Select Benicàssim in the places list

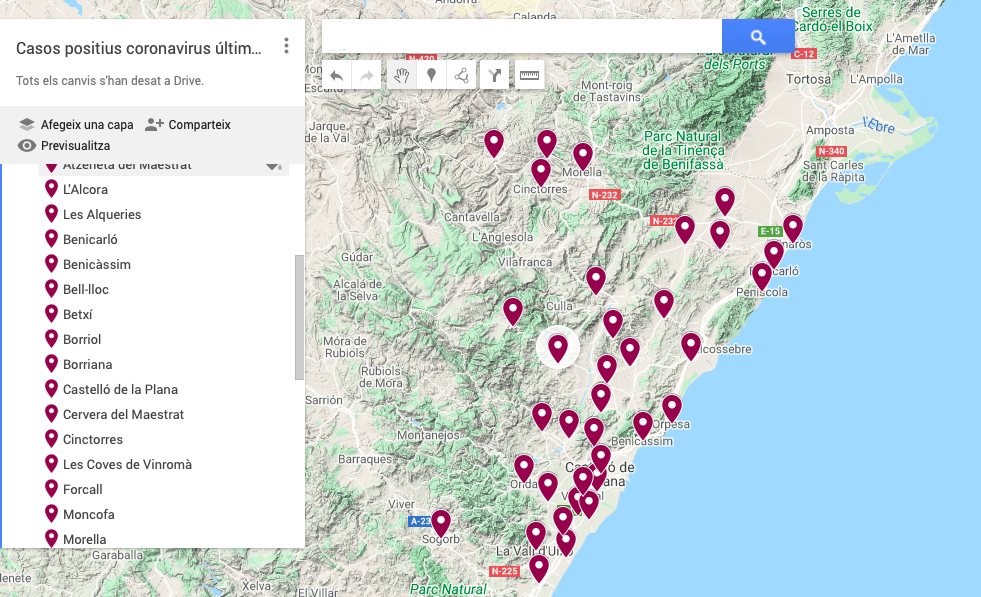point(97,264)
